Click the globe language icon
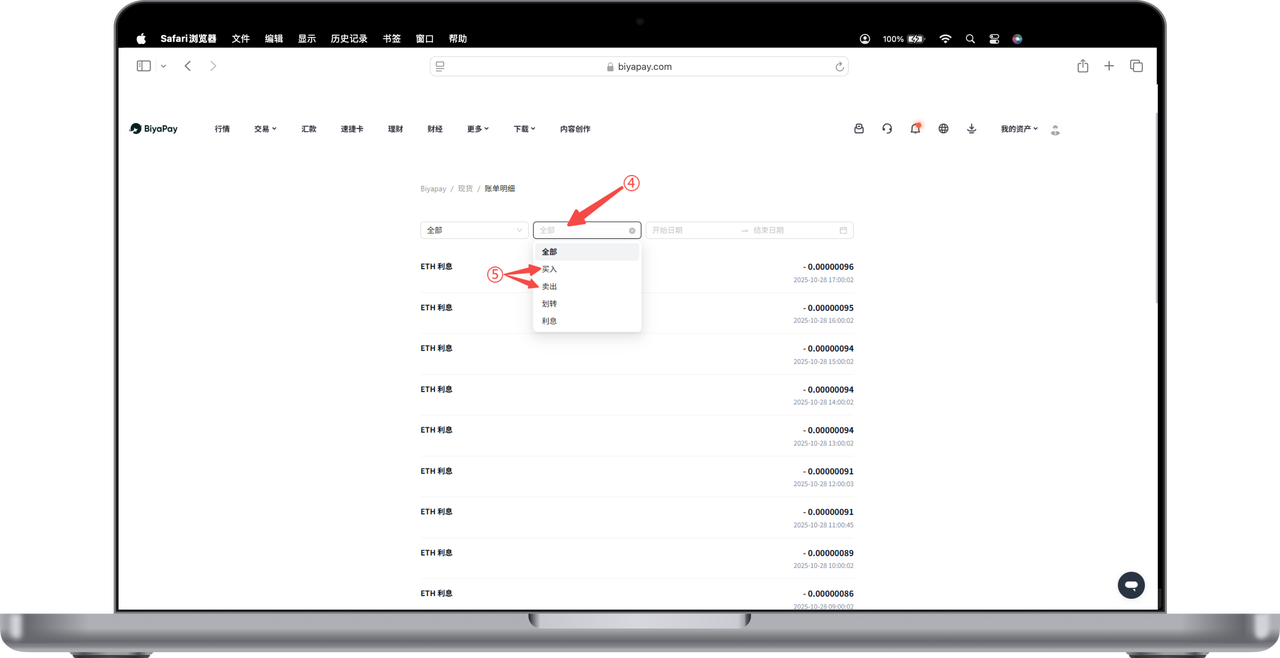 tap(943, 129)
